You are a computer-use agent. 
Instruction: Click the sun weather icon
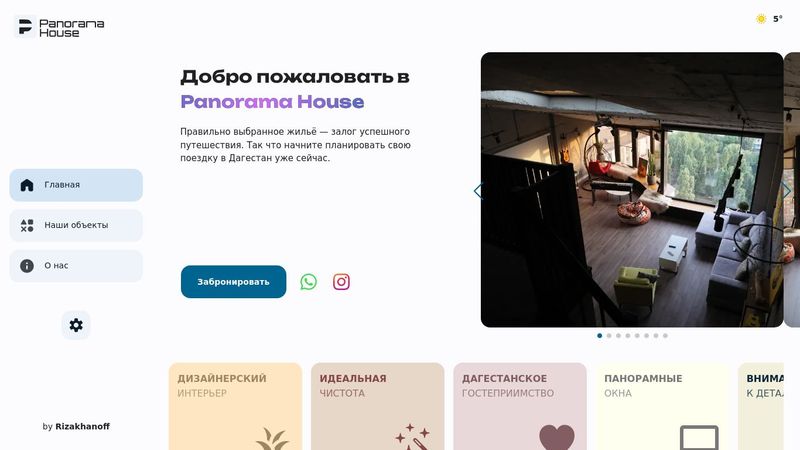point(761,19)
